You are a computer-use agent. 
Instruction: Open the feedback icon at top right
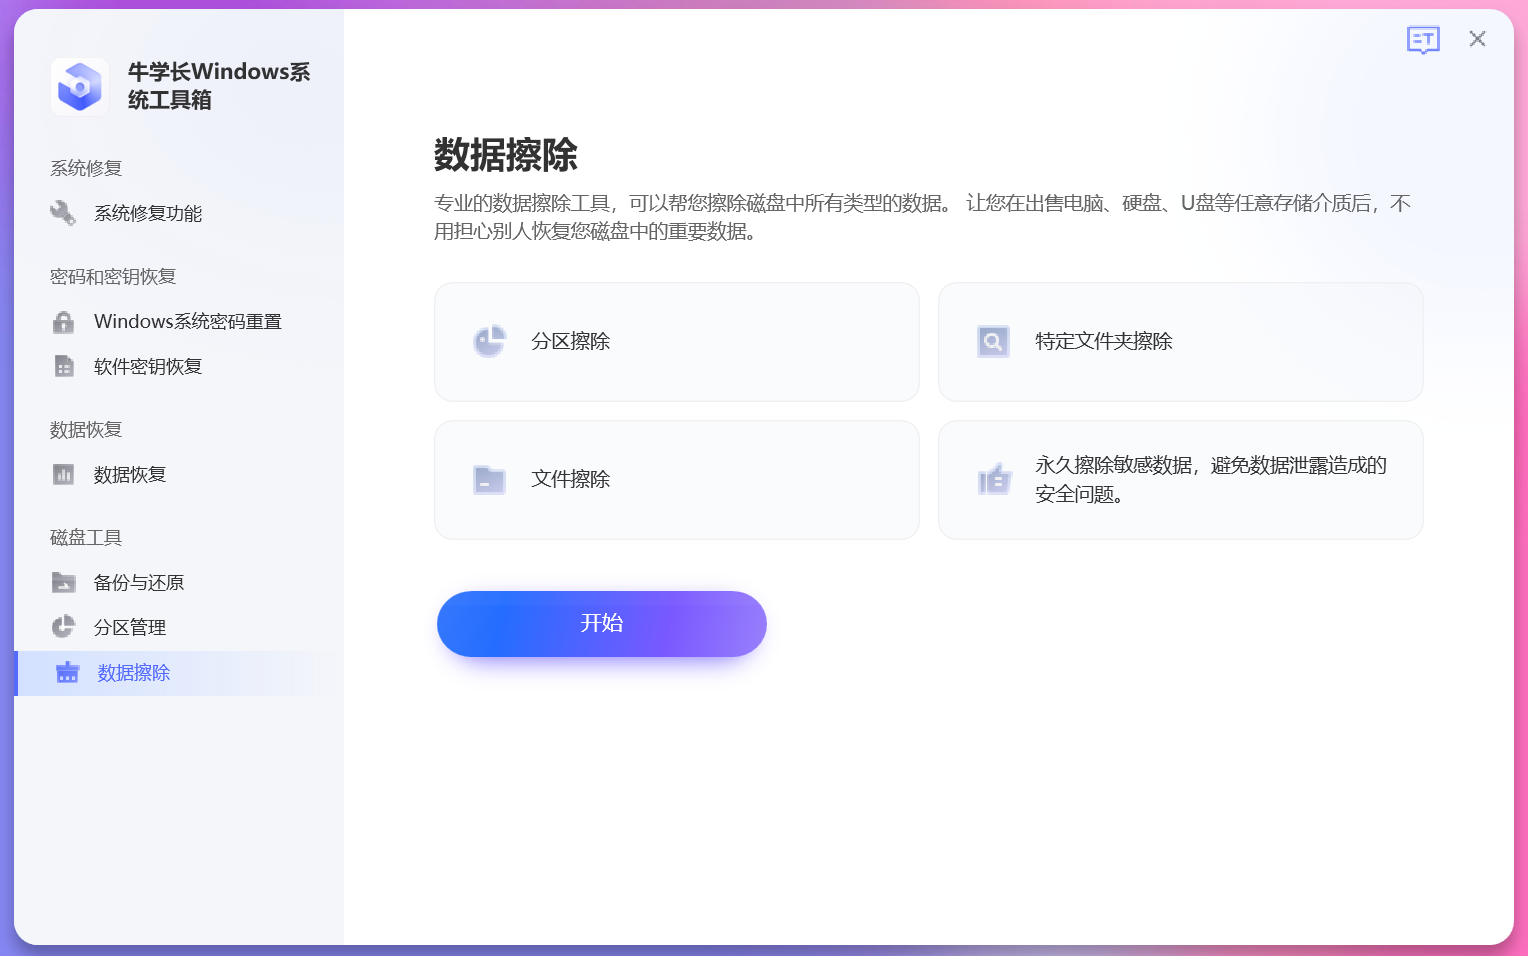1423,39
